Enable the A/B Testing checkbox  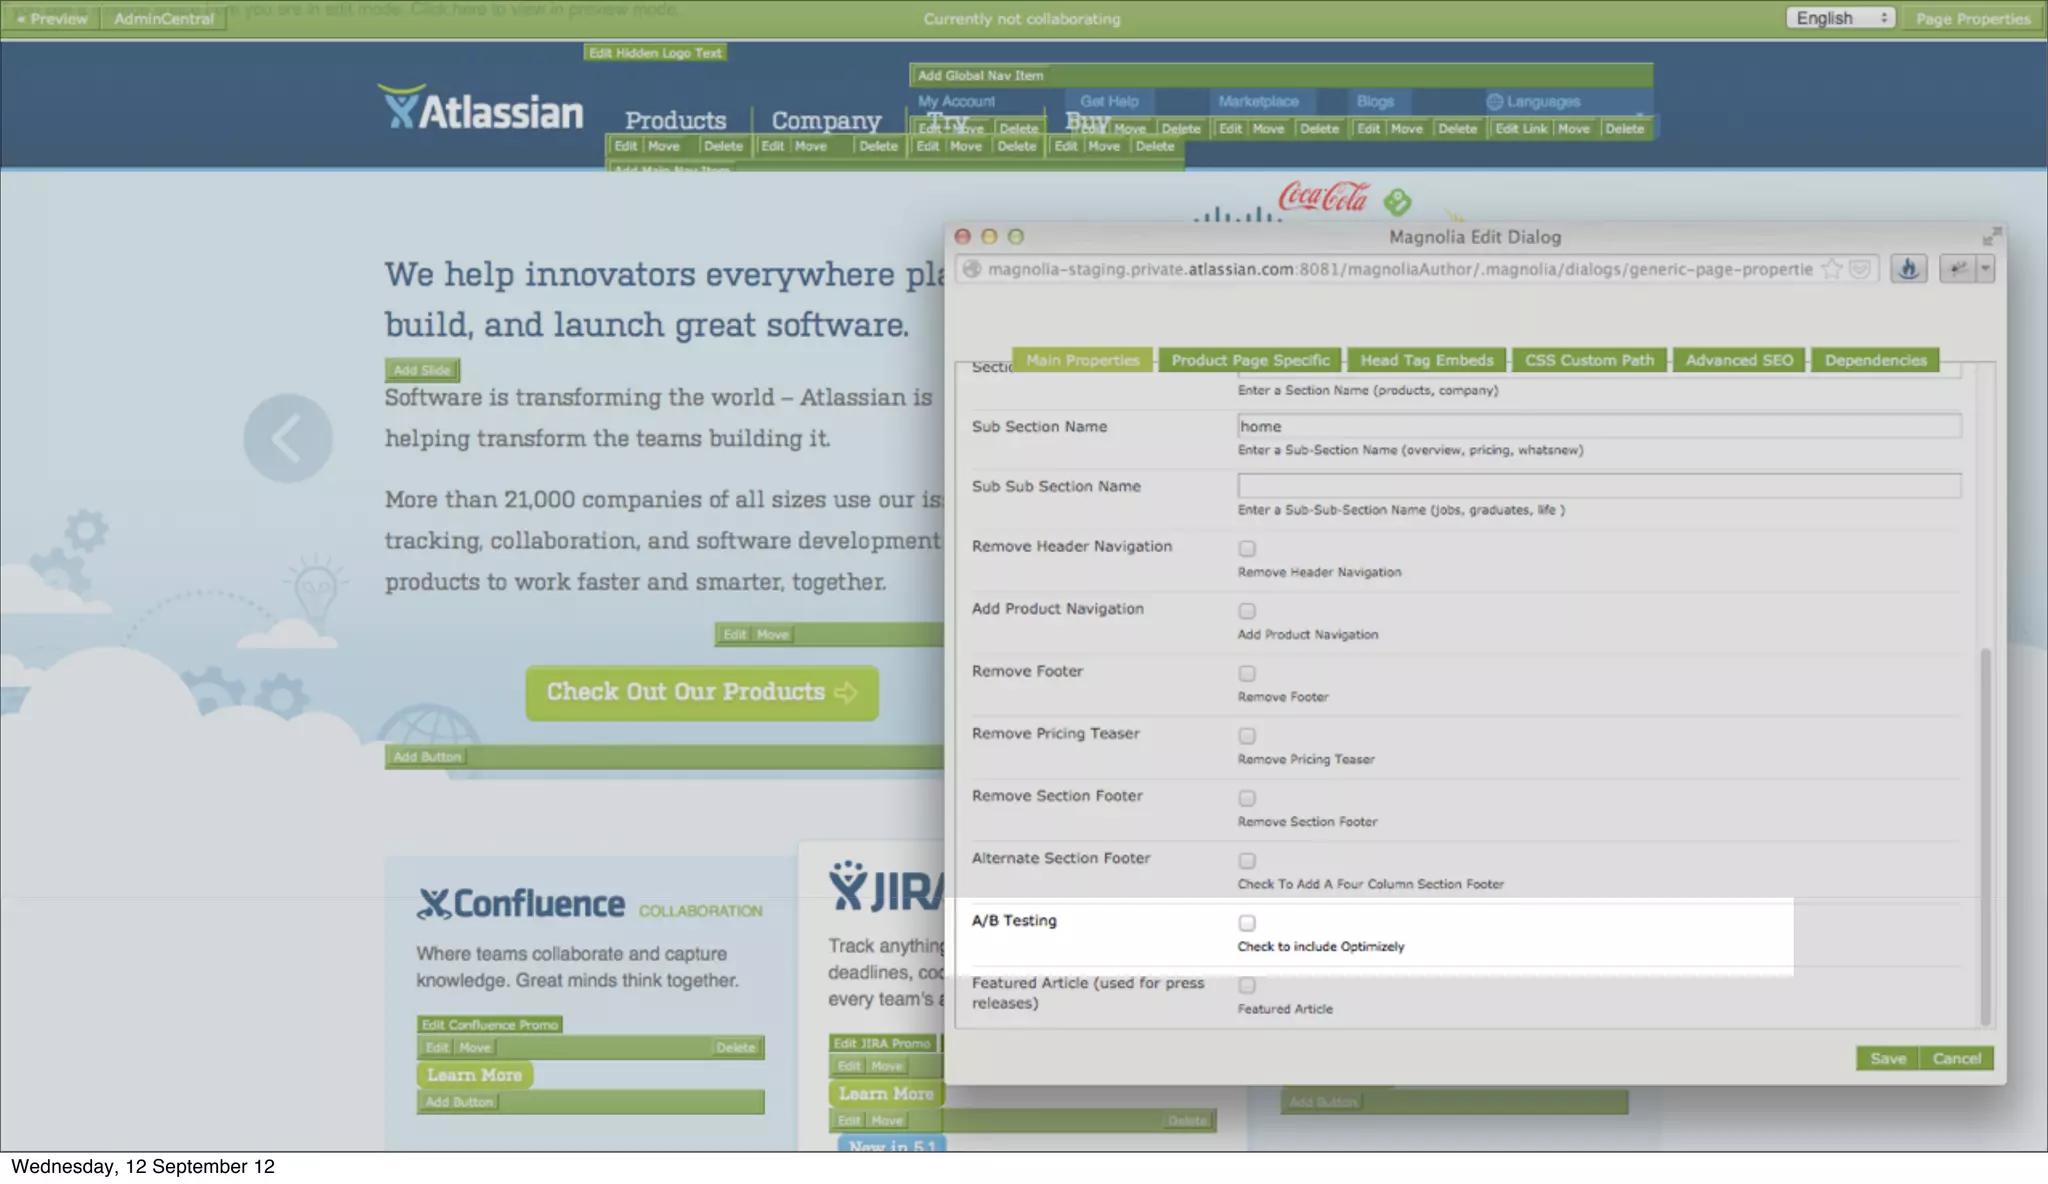click(1247, 923)
